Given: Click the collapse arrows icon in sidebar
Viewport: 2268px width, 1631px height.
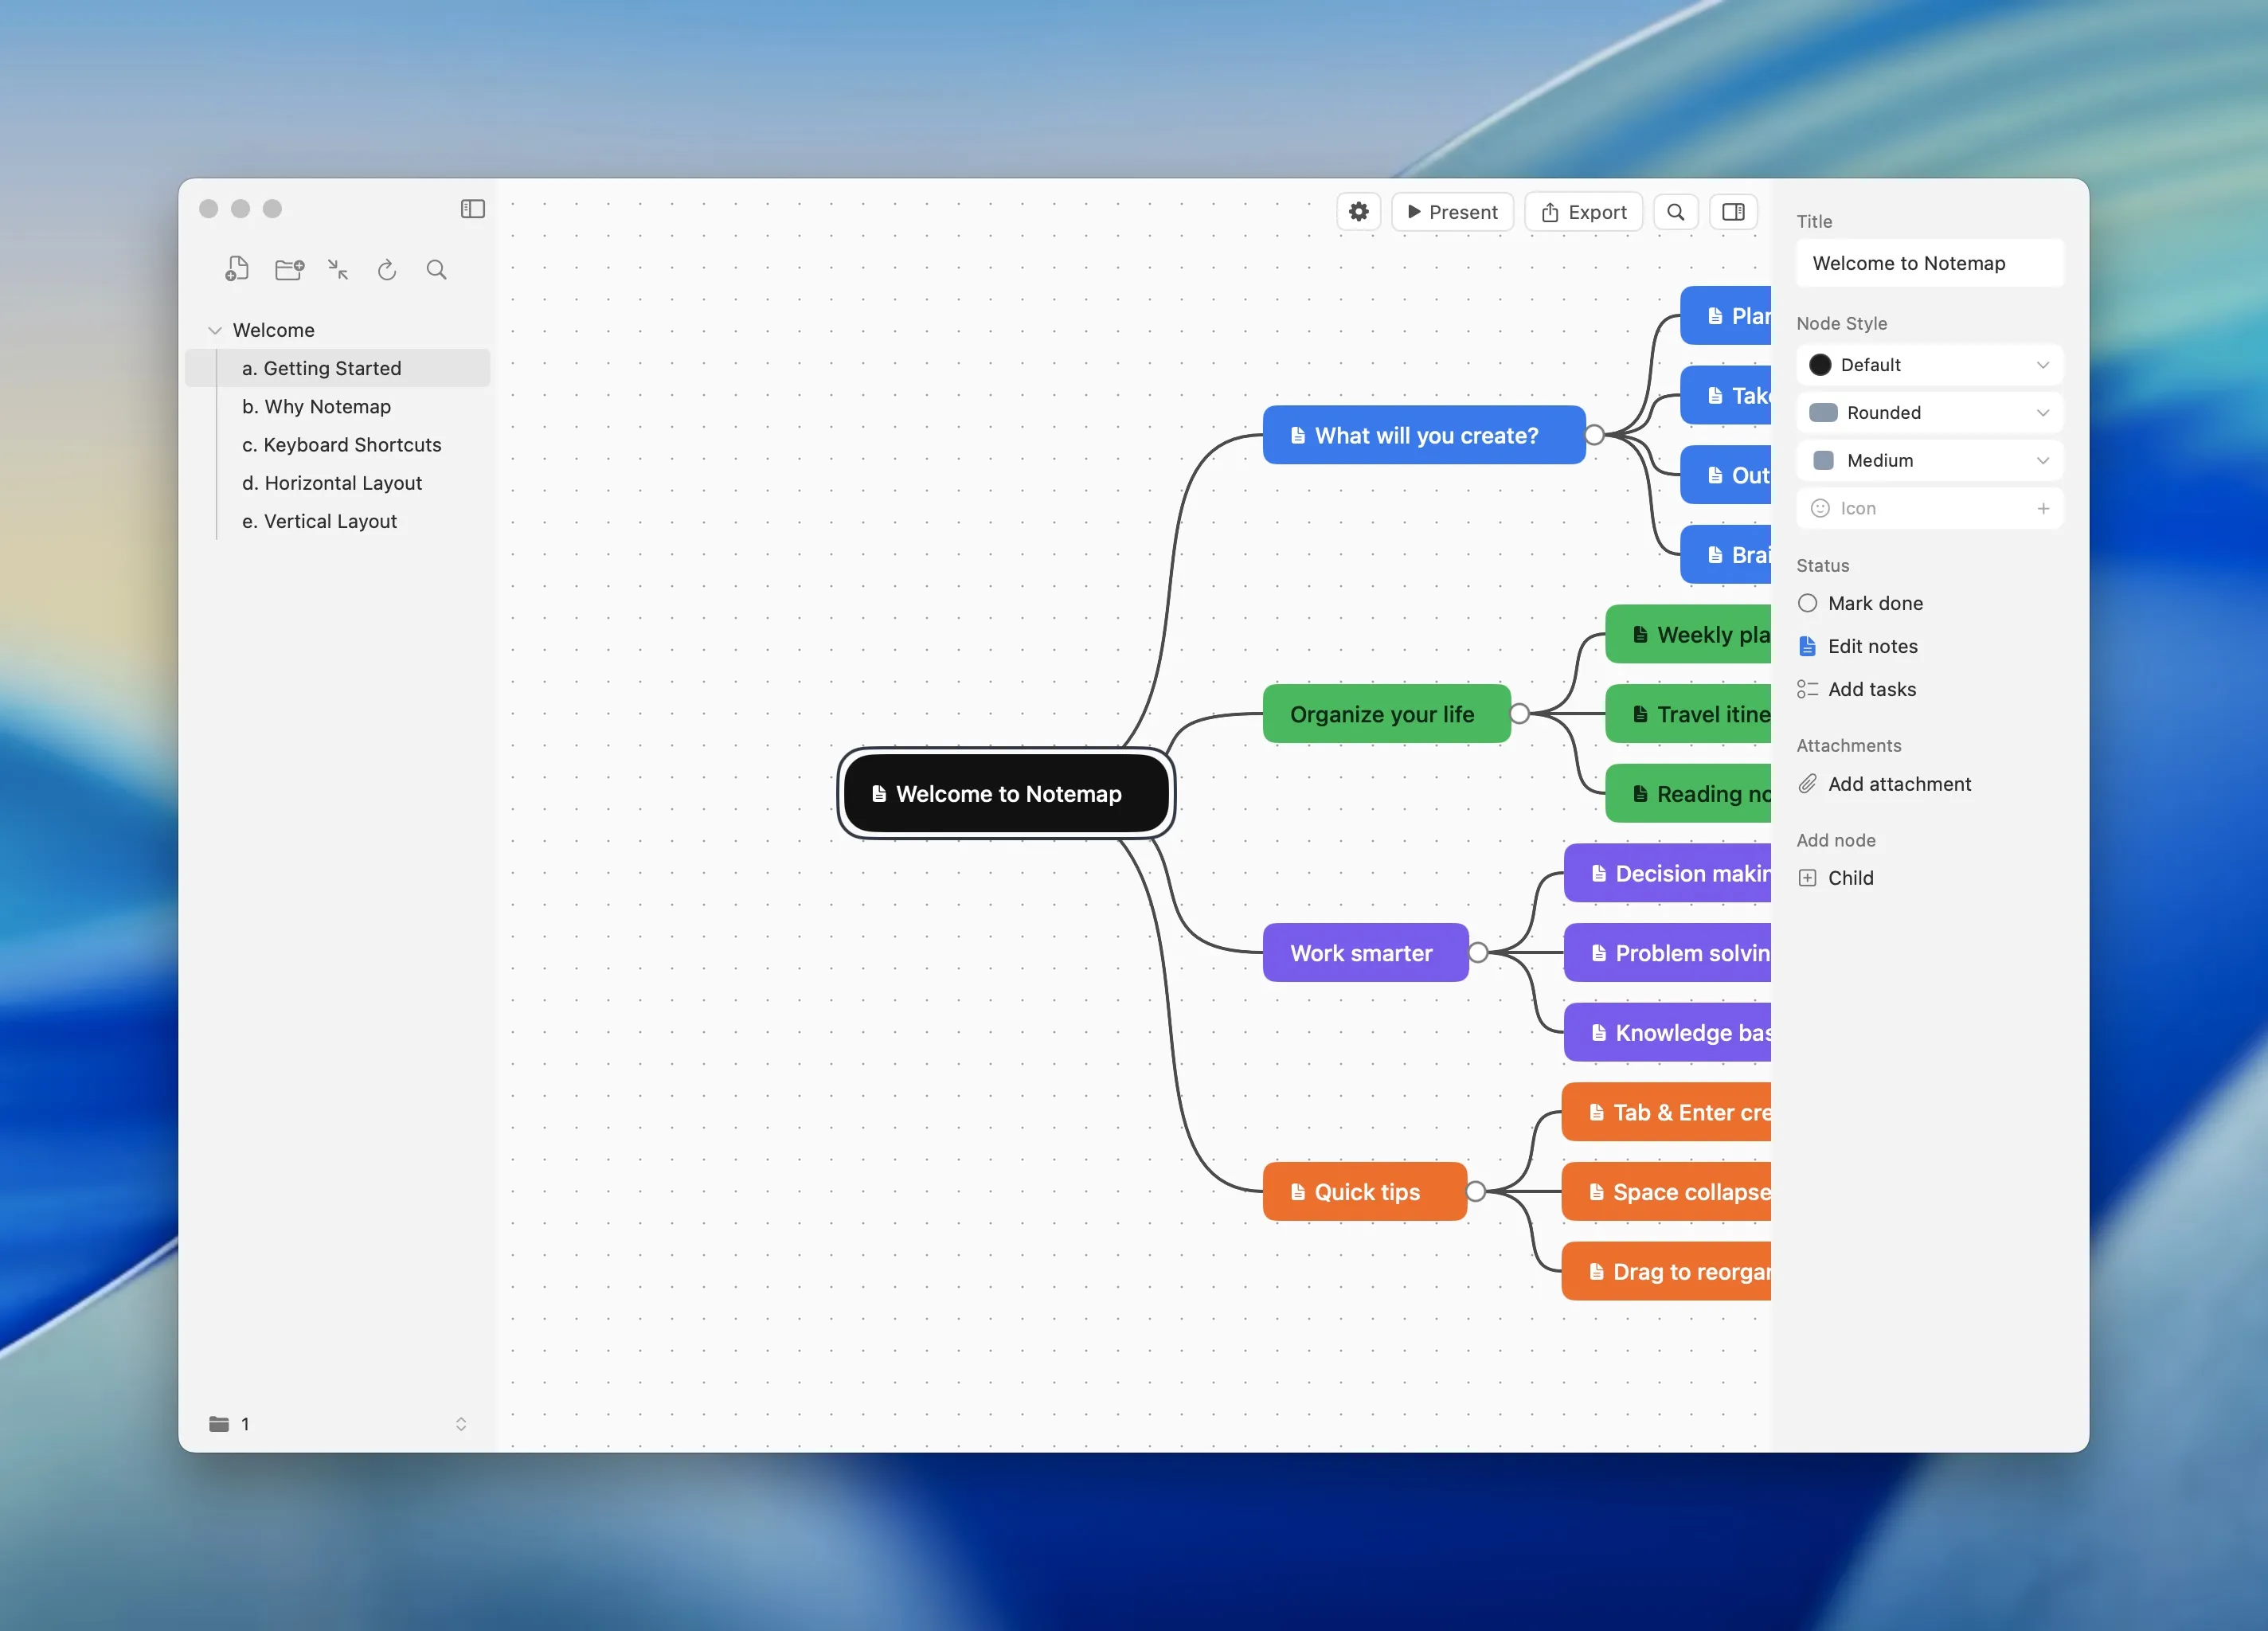Looking at the screenshot, I should [338, 269].
